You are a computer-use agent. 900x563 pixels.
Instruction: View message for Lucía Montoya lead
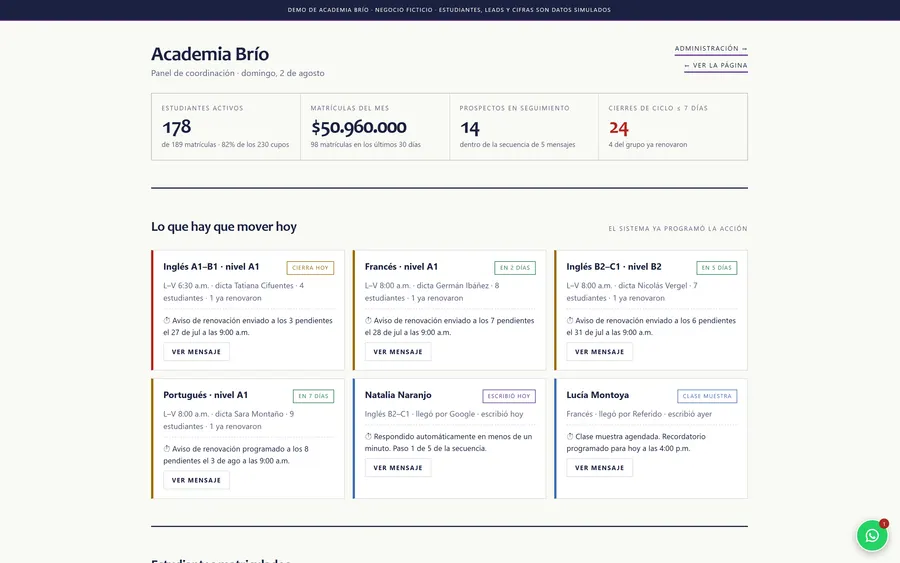[x=599, y=468]
